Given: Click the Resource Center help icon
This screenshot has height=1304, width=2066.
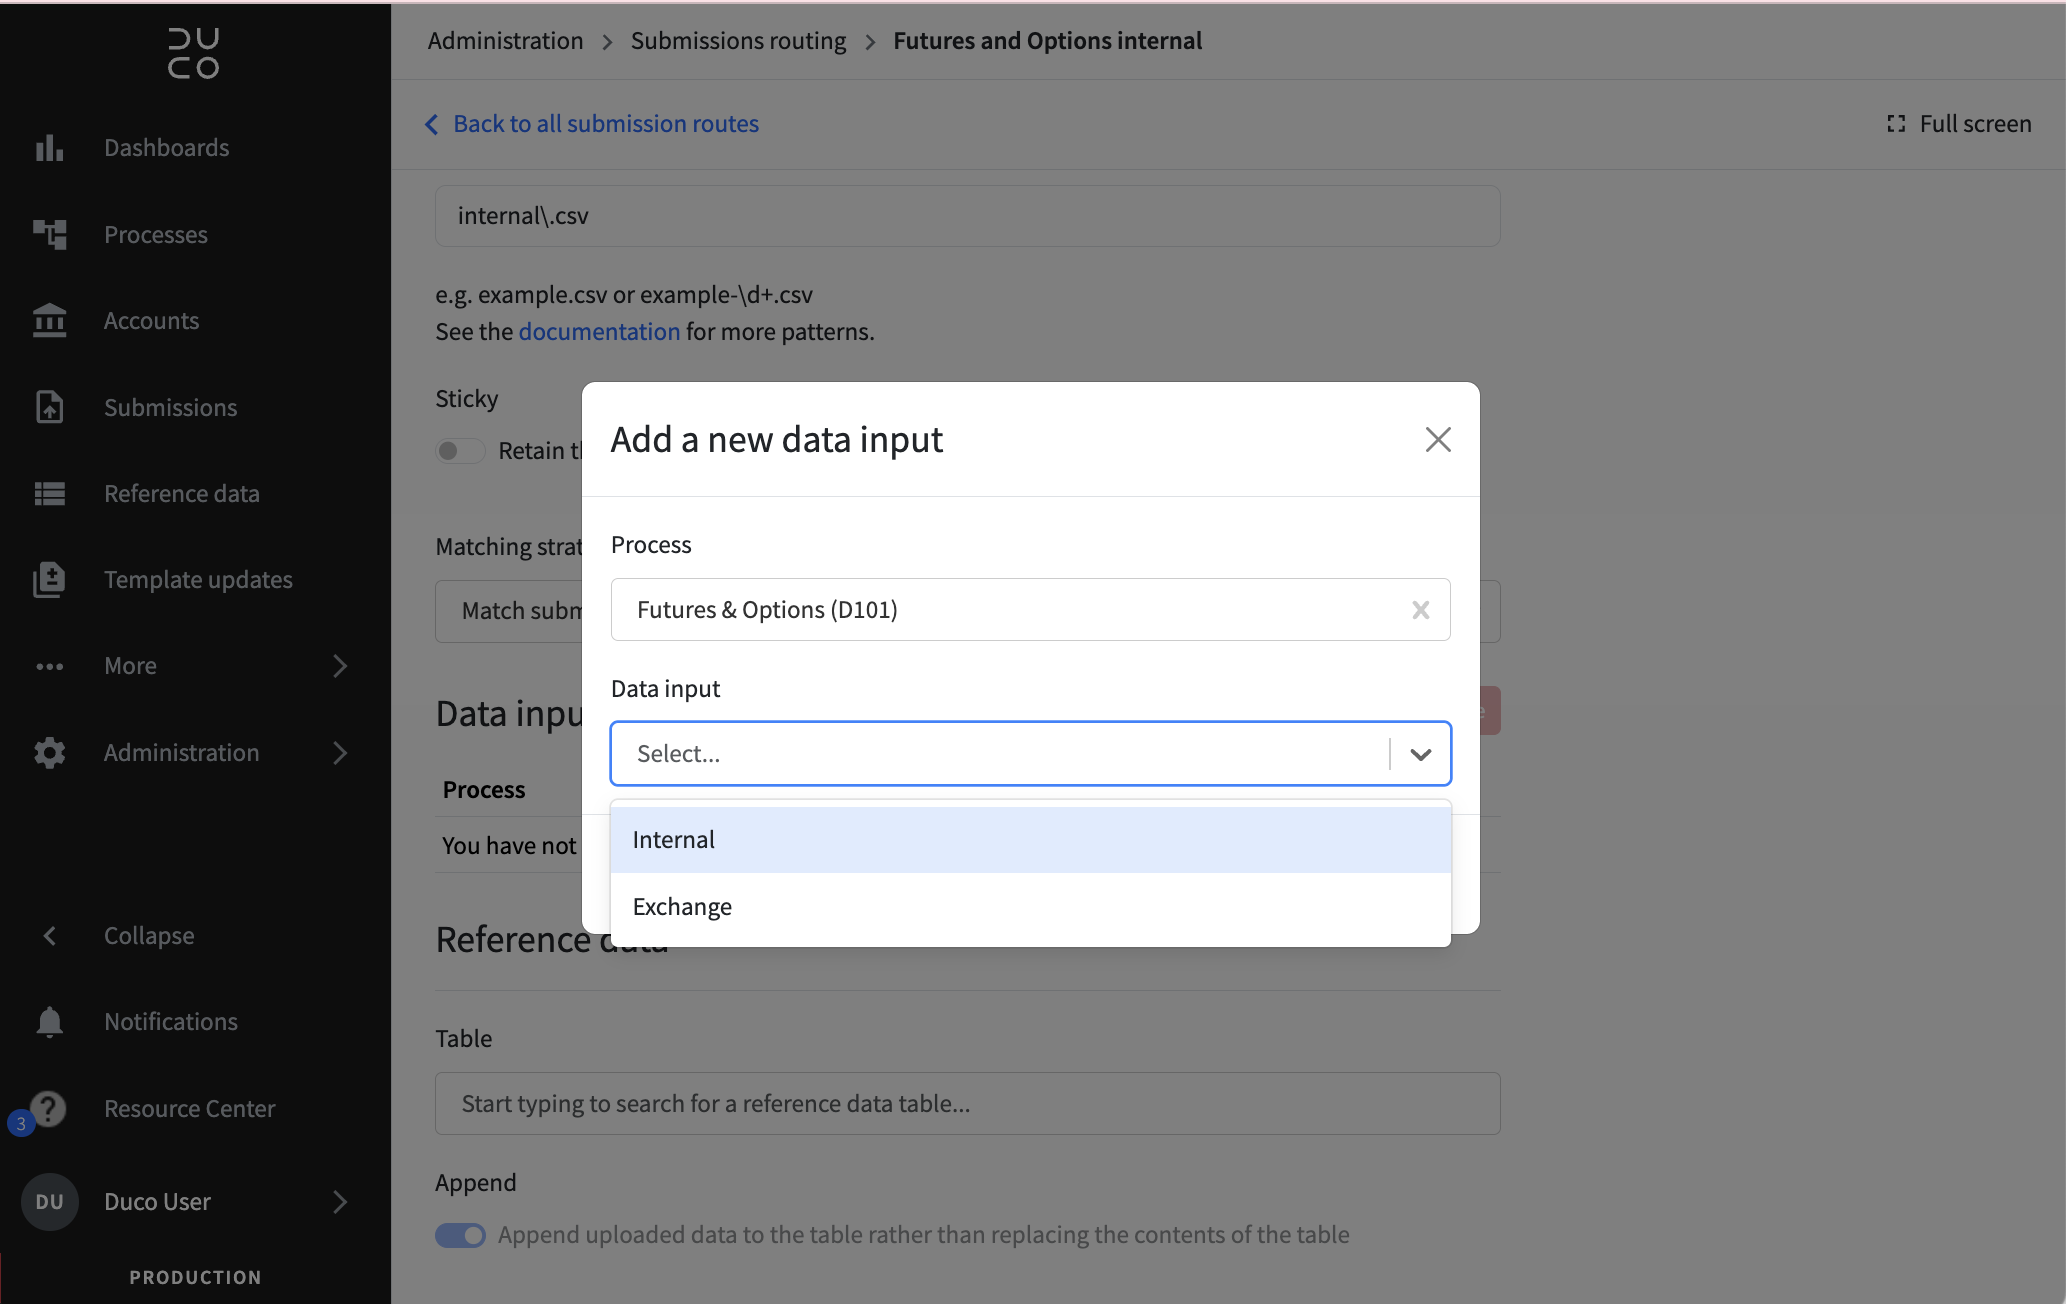Looking at the screenshot, I should pos(48,1108).
